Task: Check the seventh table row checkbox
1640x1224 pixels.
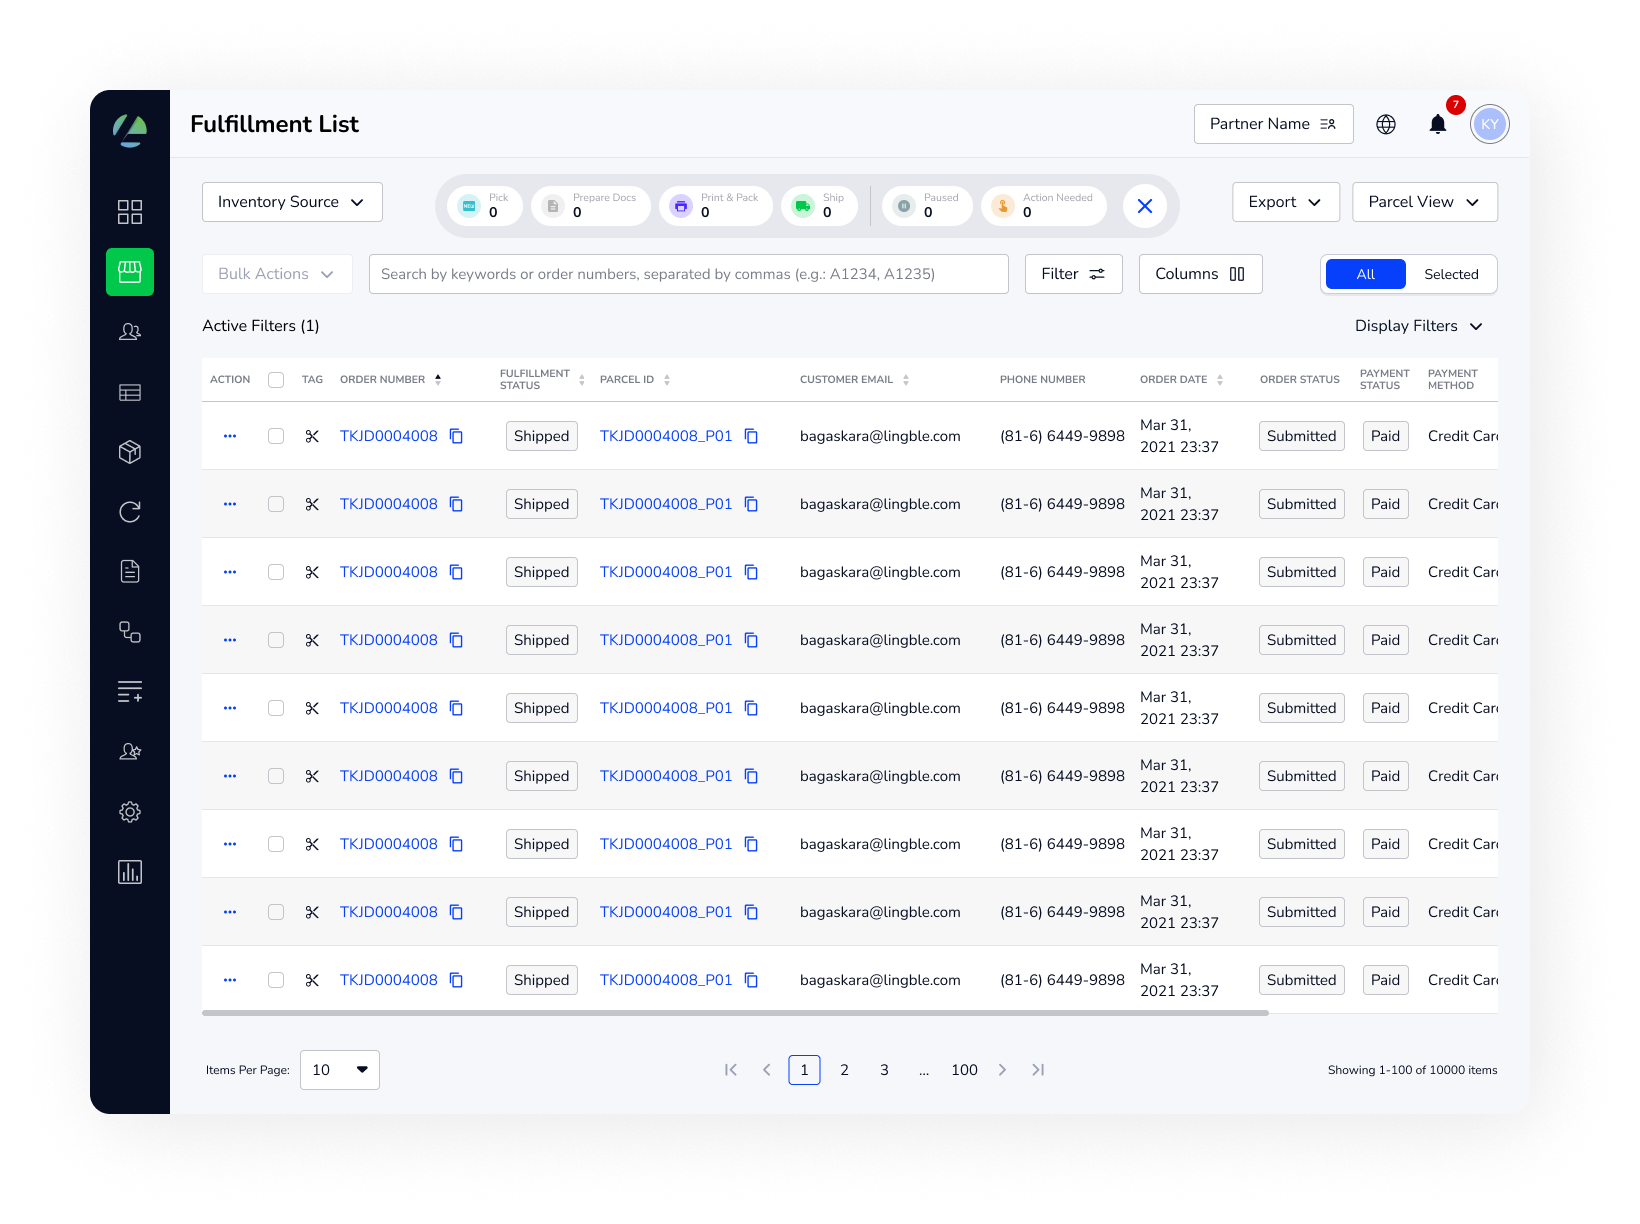Action: coord(276,844)
